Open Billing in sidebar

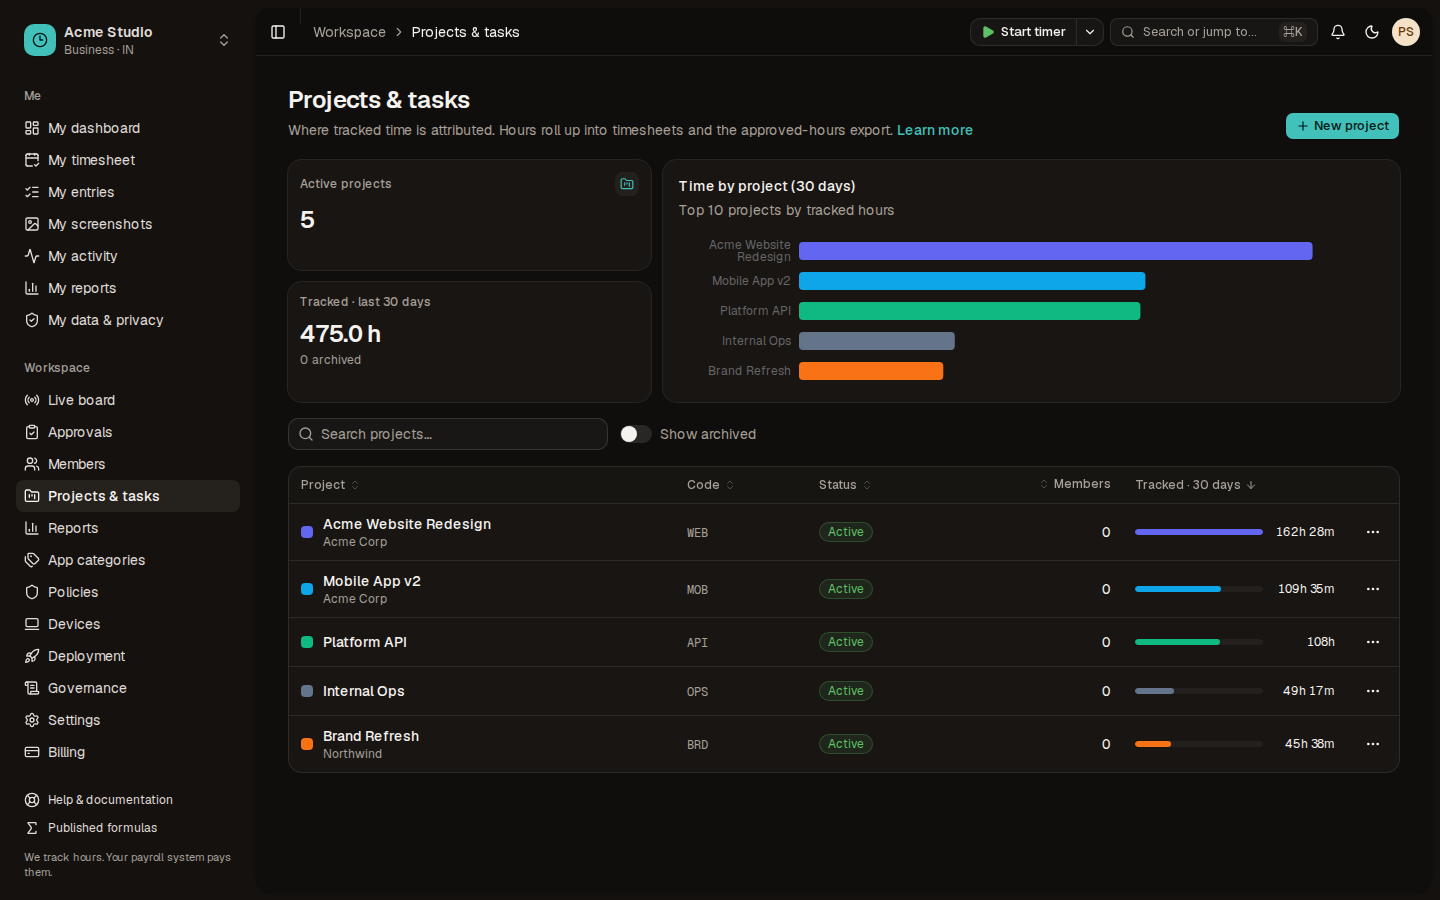tap(128, 752)
